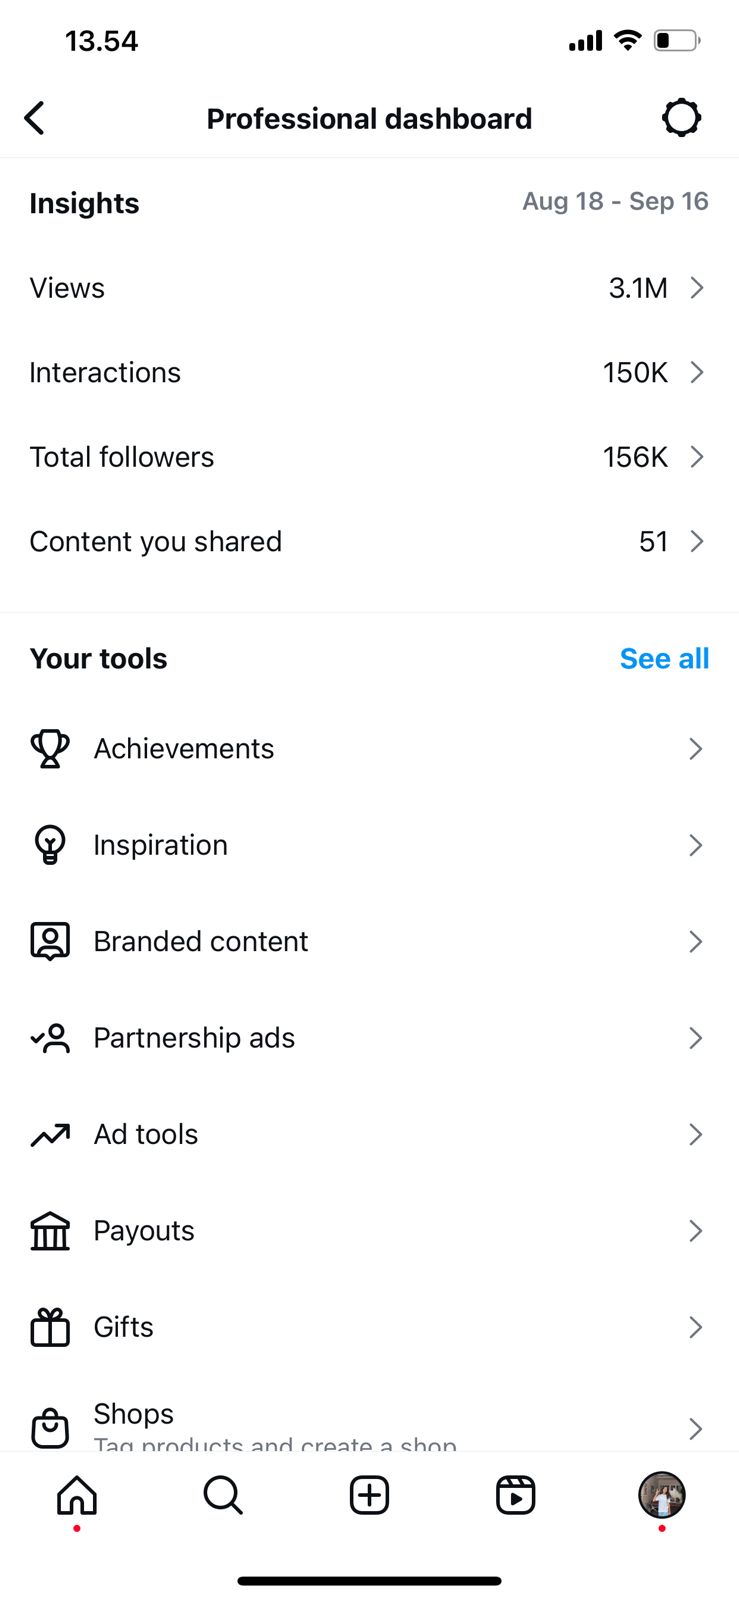Expand Total followers chevron
The height and width of the screenshot is (1600, 739).
pos(697,457)
